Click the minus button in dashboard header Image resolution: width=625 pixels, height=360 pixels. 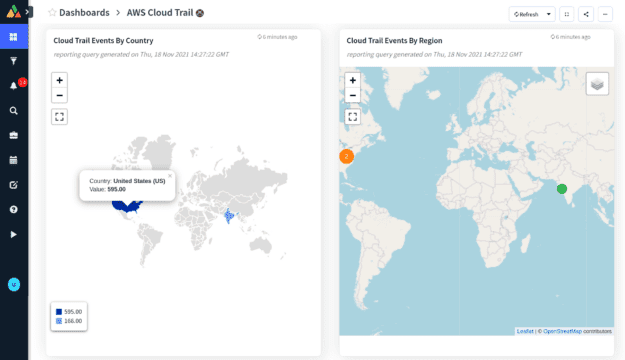(605, 14)
